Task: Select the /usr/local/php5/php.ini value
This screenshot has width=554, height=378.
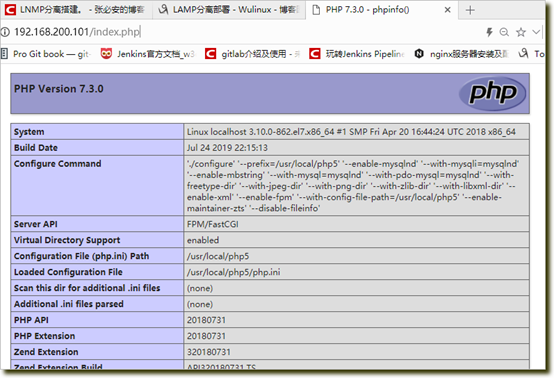Action: pos(234,272)
